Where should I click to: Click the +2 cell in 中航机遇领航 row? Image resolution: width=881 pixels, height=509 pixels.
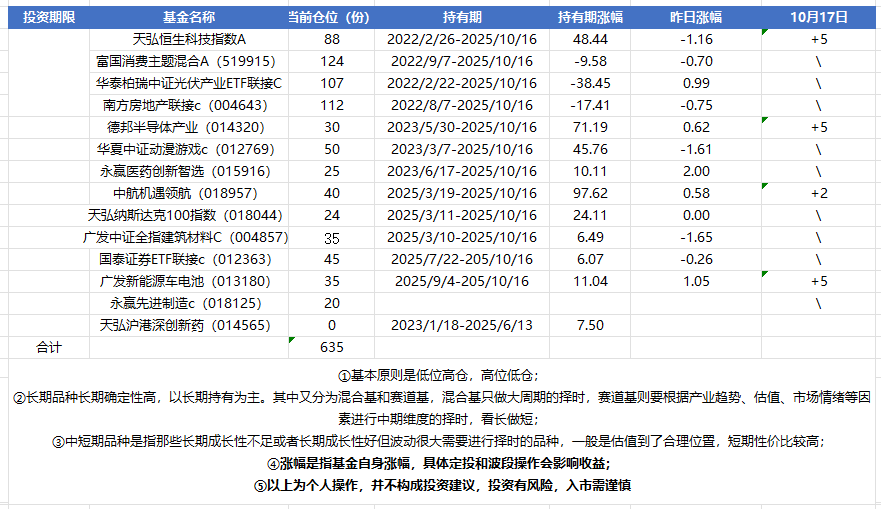pos(819,193)
